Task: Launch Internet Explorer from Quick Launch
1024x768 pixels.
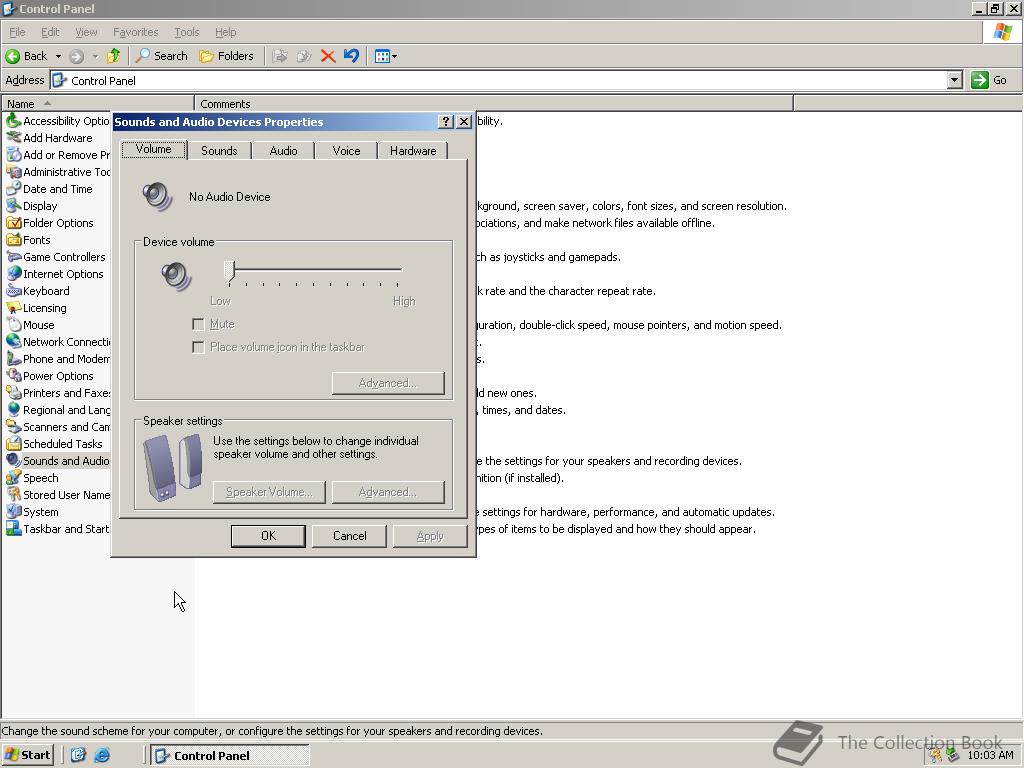Action: point(102,755)
